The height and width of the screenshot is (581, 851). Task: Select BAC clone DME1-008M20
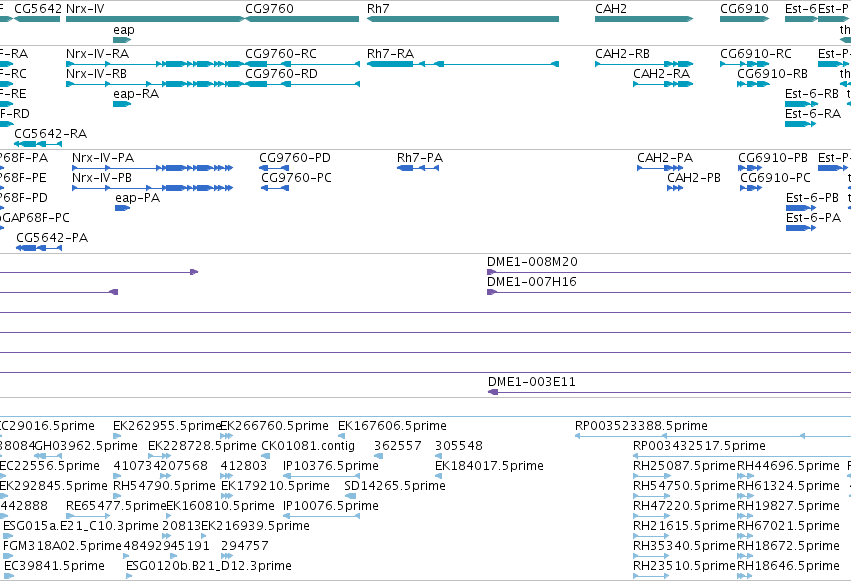click(669, 272)
